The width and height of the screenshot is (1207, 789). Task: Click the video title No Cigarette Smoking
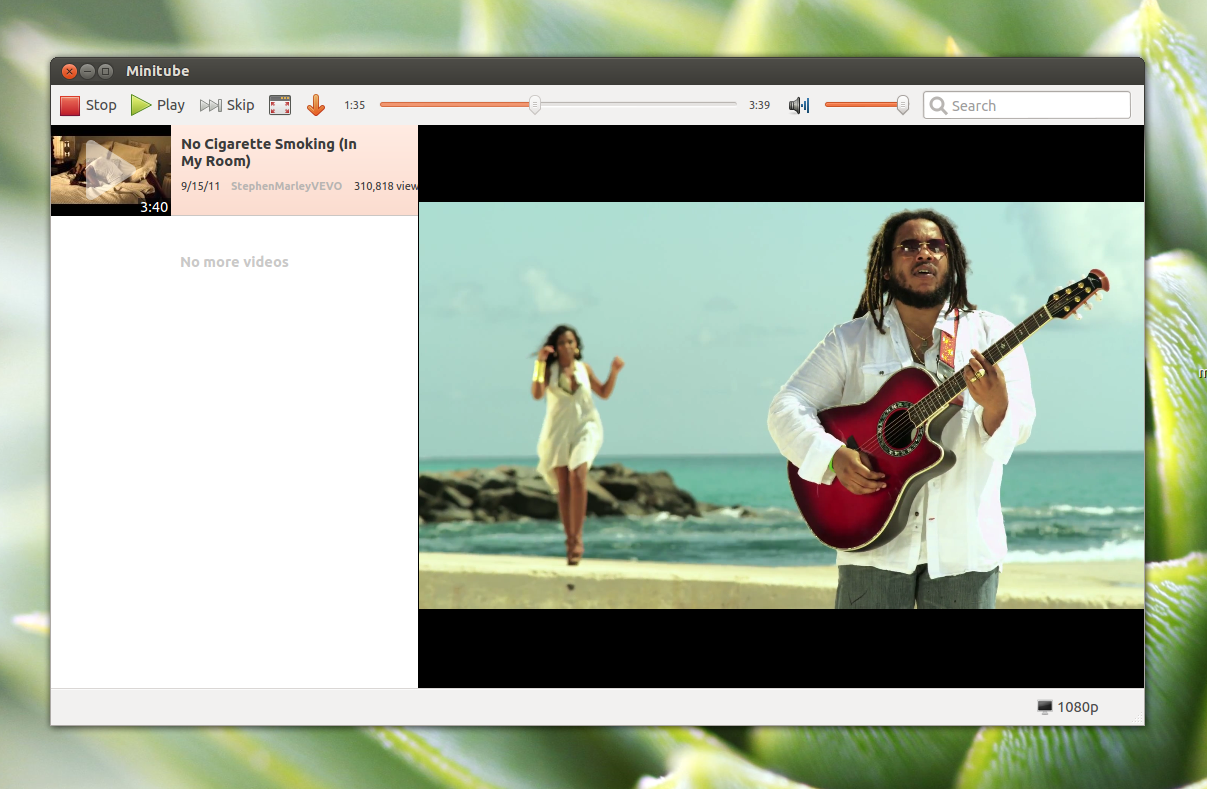click(x=269, y=152)
